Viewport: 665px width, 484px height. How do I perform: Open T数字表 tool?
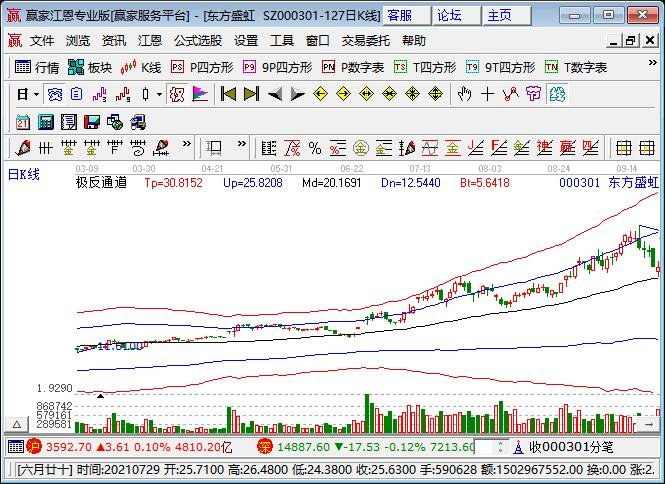coord(576,67)
